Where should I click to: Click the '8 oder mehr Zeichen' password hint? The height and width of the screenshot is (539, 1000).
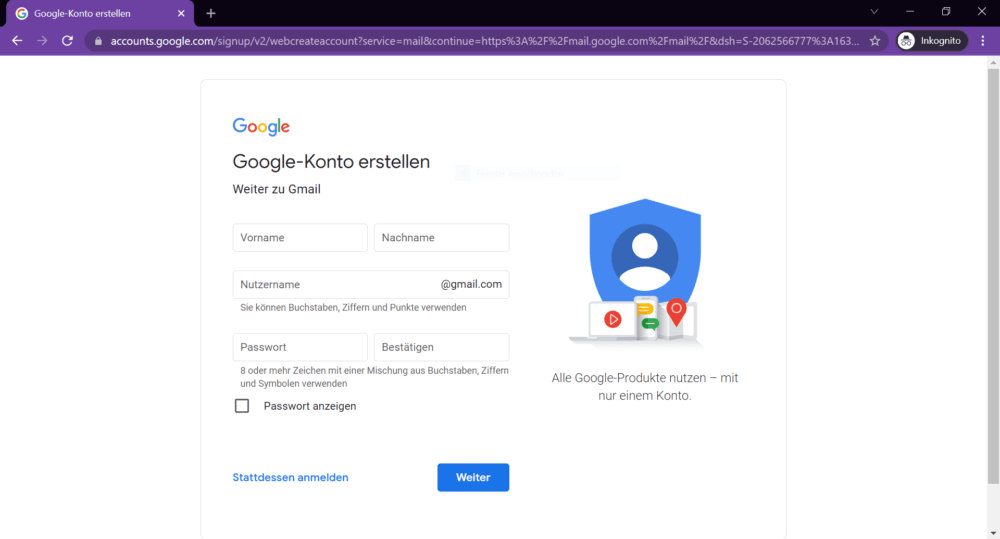(374, 377)
